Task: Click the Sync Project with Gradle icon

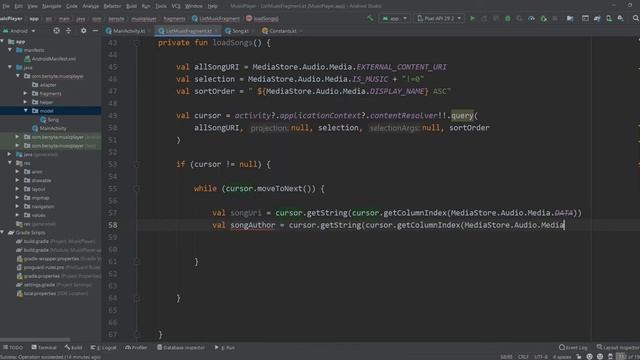Action: pos(597,18)
